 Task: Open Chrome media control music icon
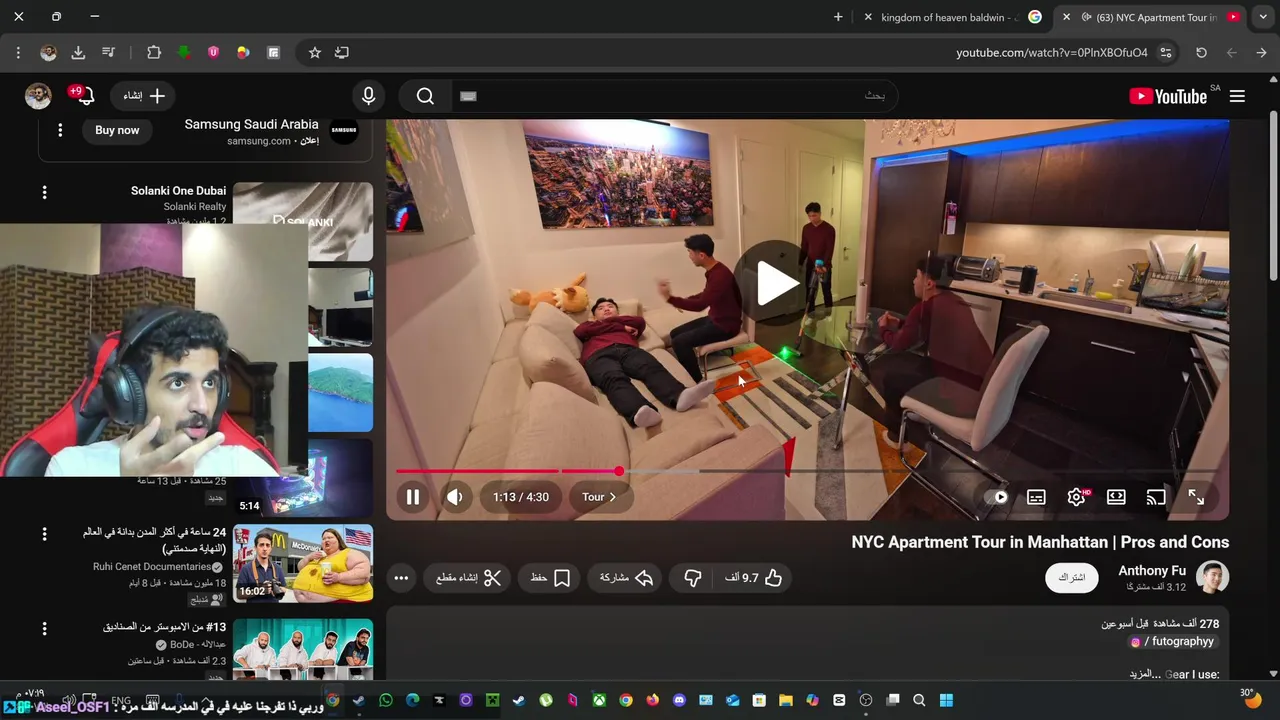pos(108,53)
